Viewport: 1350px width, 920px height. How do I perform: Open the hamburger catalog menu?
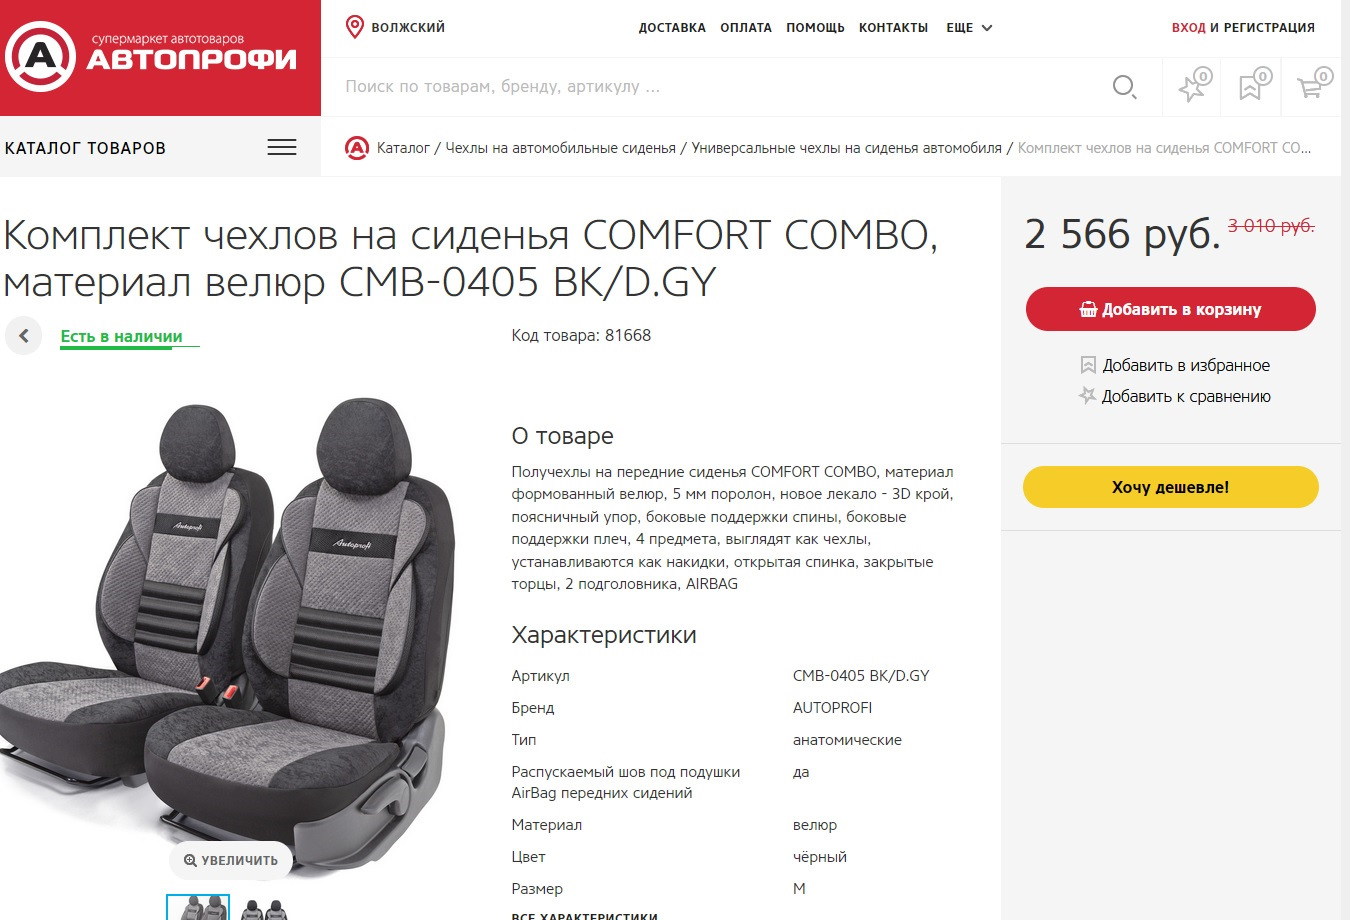282,147
